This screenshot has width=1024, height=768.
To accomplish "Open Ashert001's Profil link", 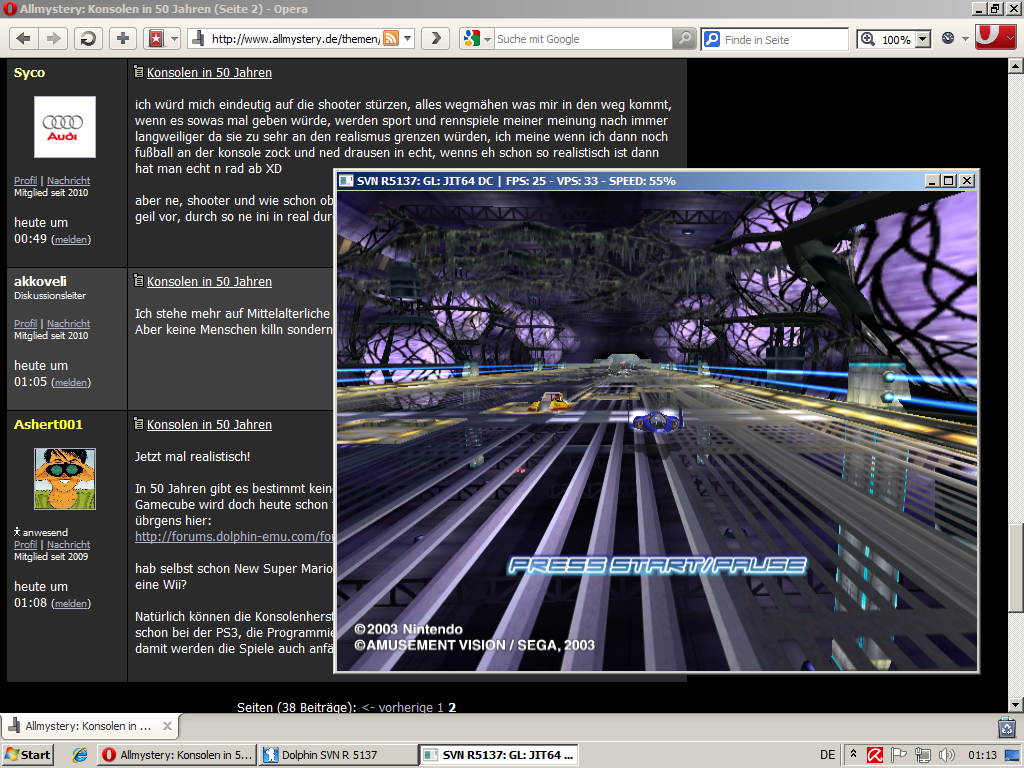I will (x=25, y=544).
